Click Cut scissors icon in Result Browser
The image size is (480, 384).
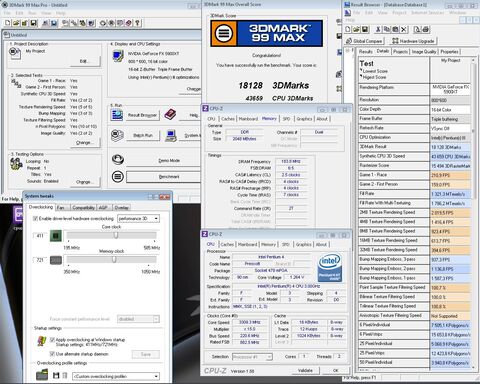(378, 29)
